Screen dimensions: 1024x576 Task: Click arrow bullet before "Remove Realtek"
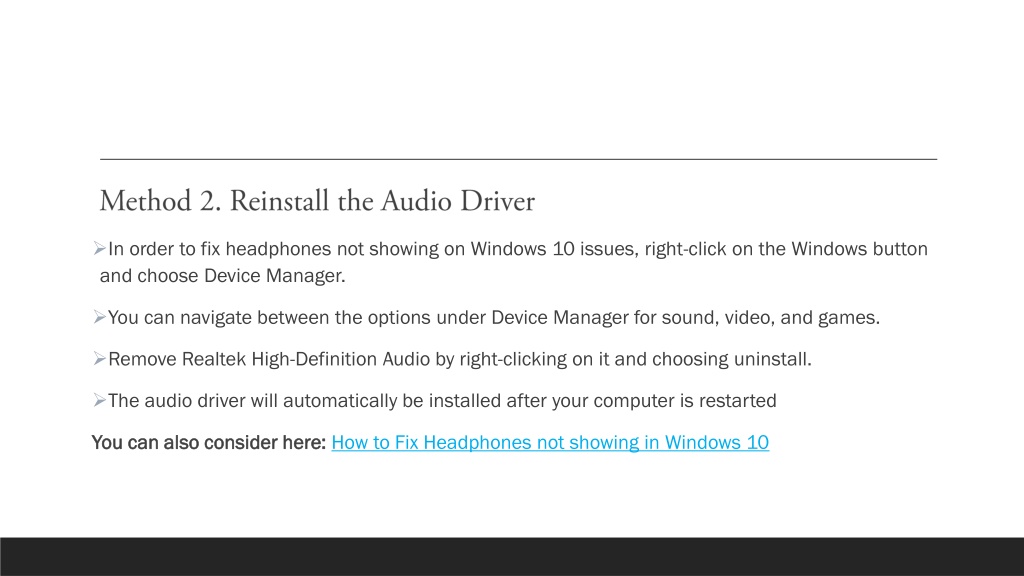click(x=99, y=359)
